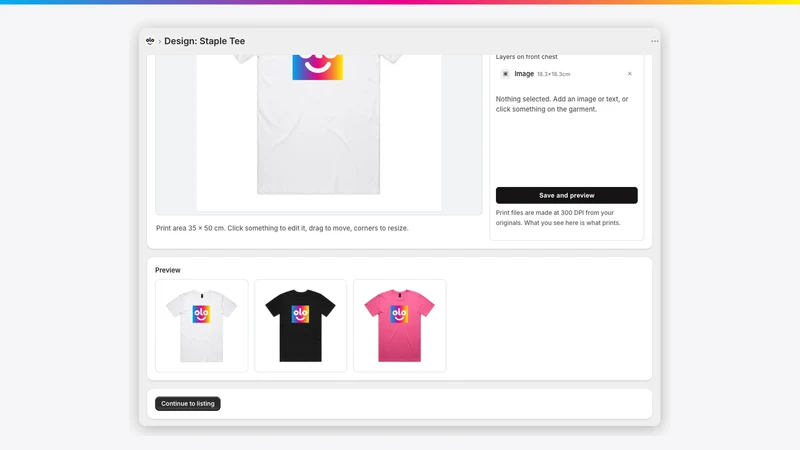Click the olo logo in the breadcrumb
The height and width of the screenshot is (450, 800).
[150, 41]
